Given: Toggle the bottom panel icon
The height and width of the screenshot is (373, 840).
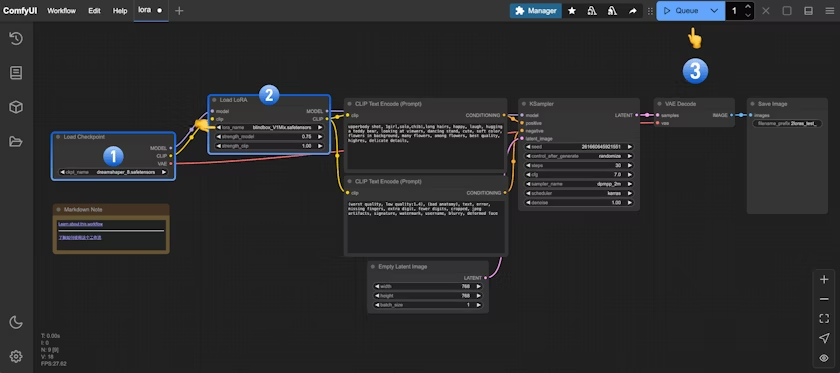Looking at the screenshot, I should pyautogui.click(x=809, y=11).
